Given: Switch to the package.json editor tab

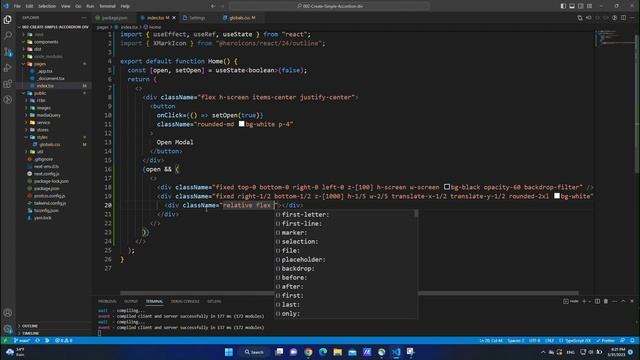Looking at the screenshot, I should click(x=114, y=18).
